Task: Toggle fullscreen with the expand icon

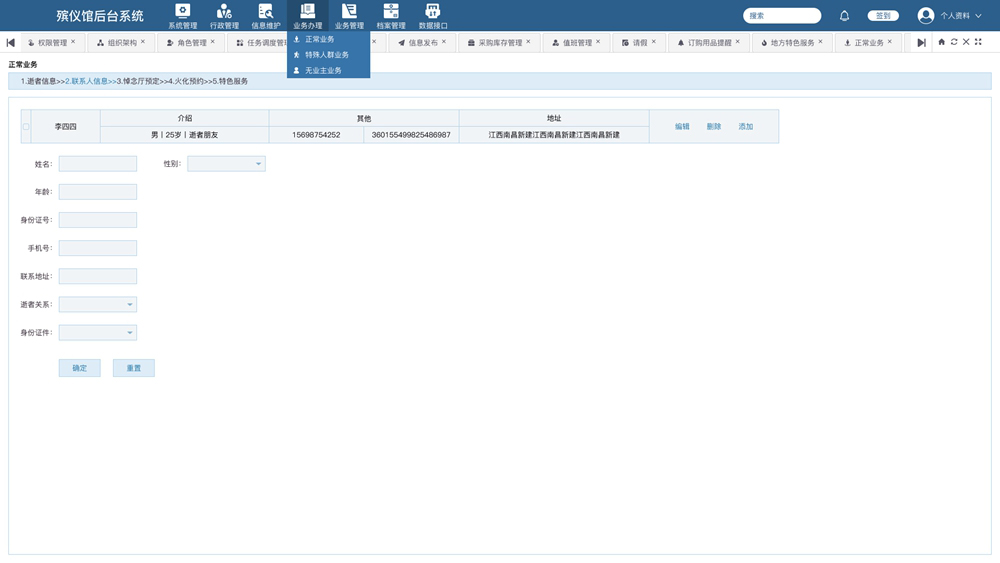Action: [978, 42]
